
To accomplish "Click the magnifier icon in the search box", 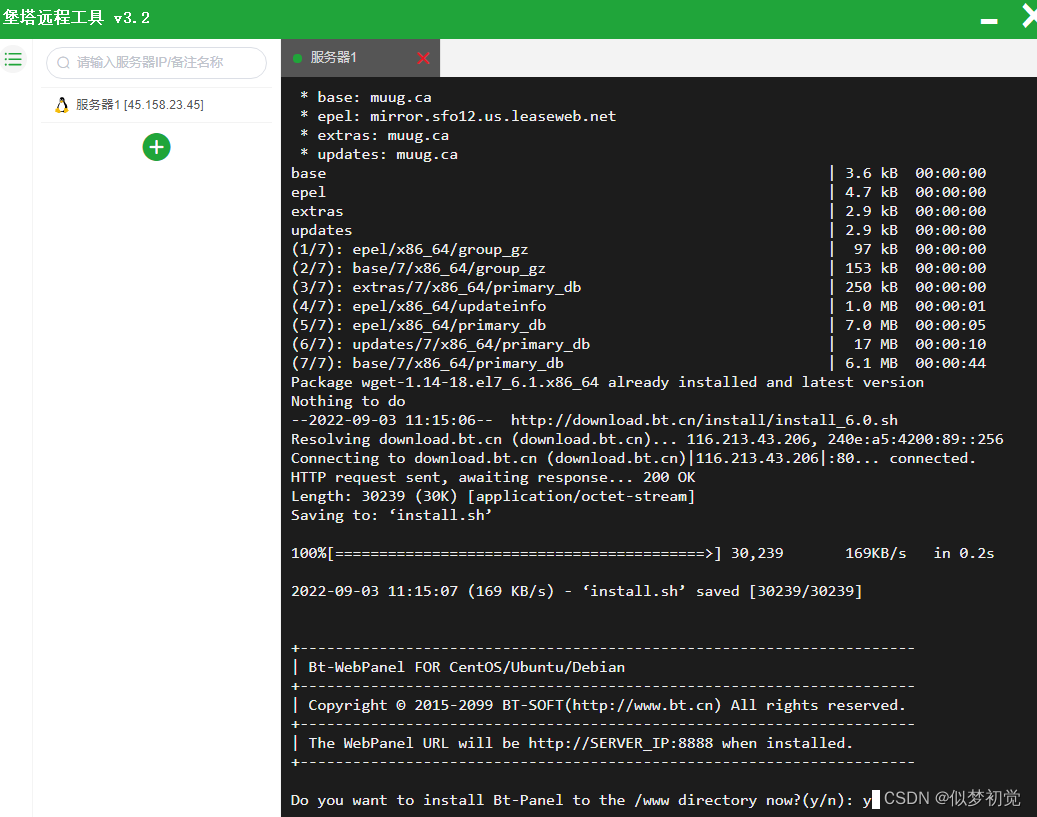I will point(64,62).
